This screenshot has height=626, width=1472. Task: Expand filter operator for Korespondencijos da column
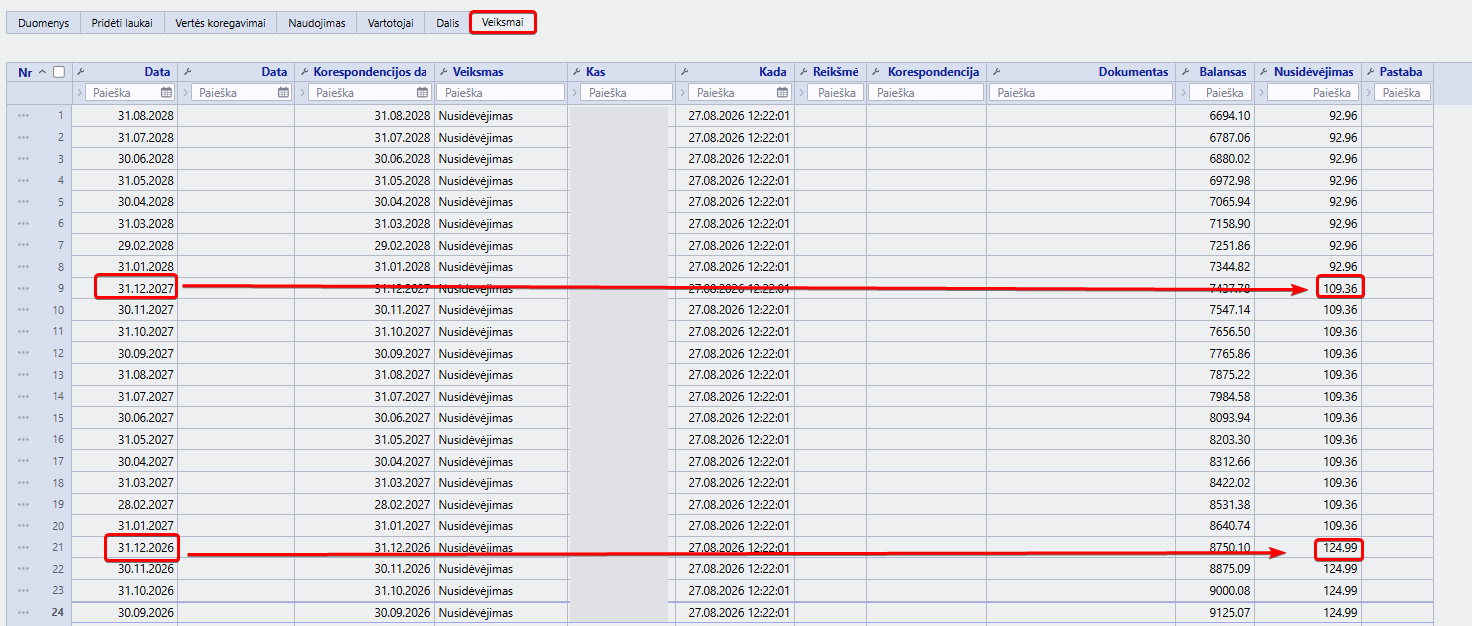coord(303,92)
